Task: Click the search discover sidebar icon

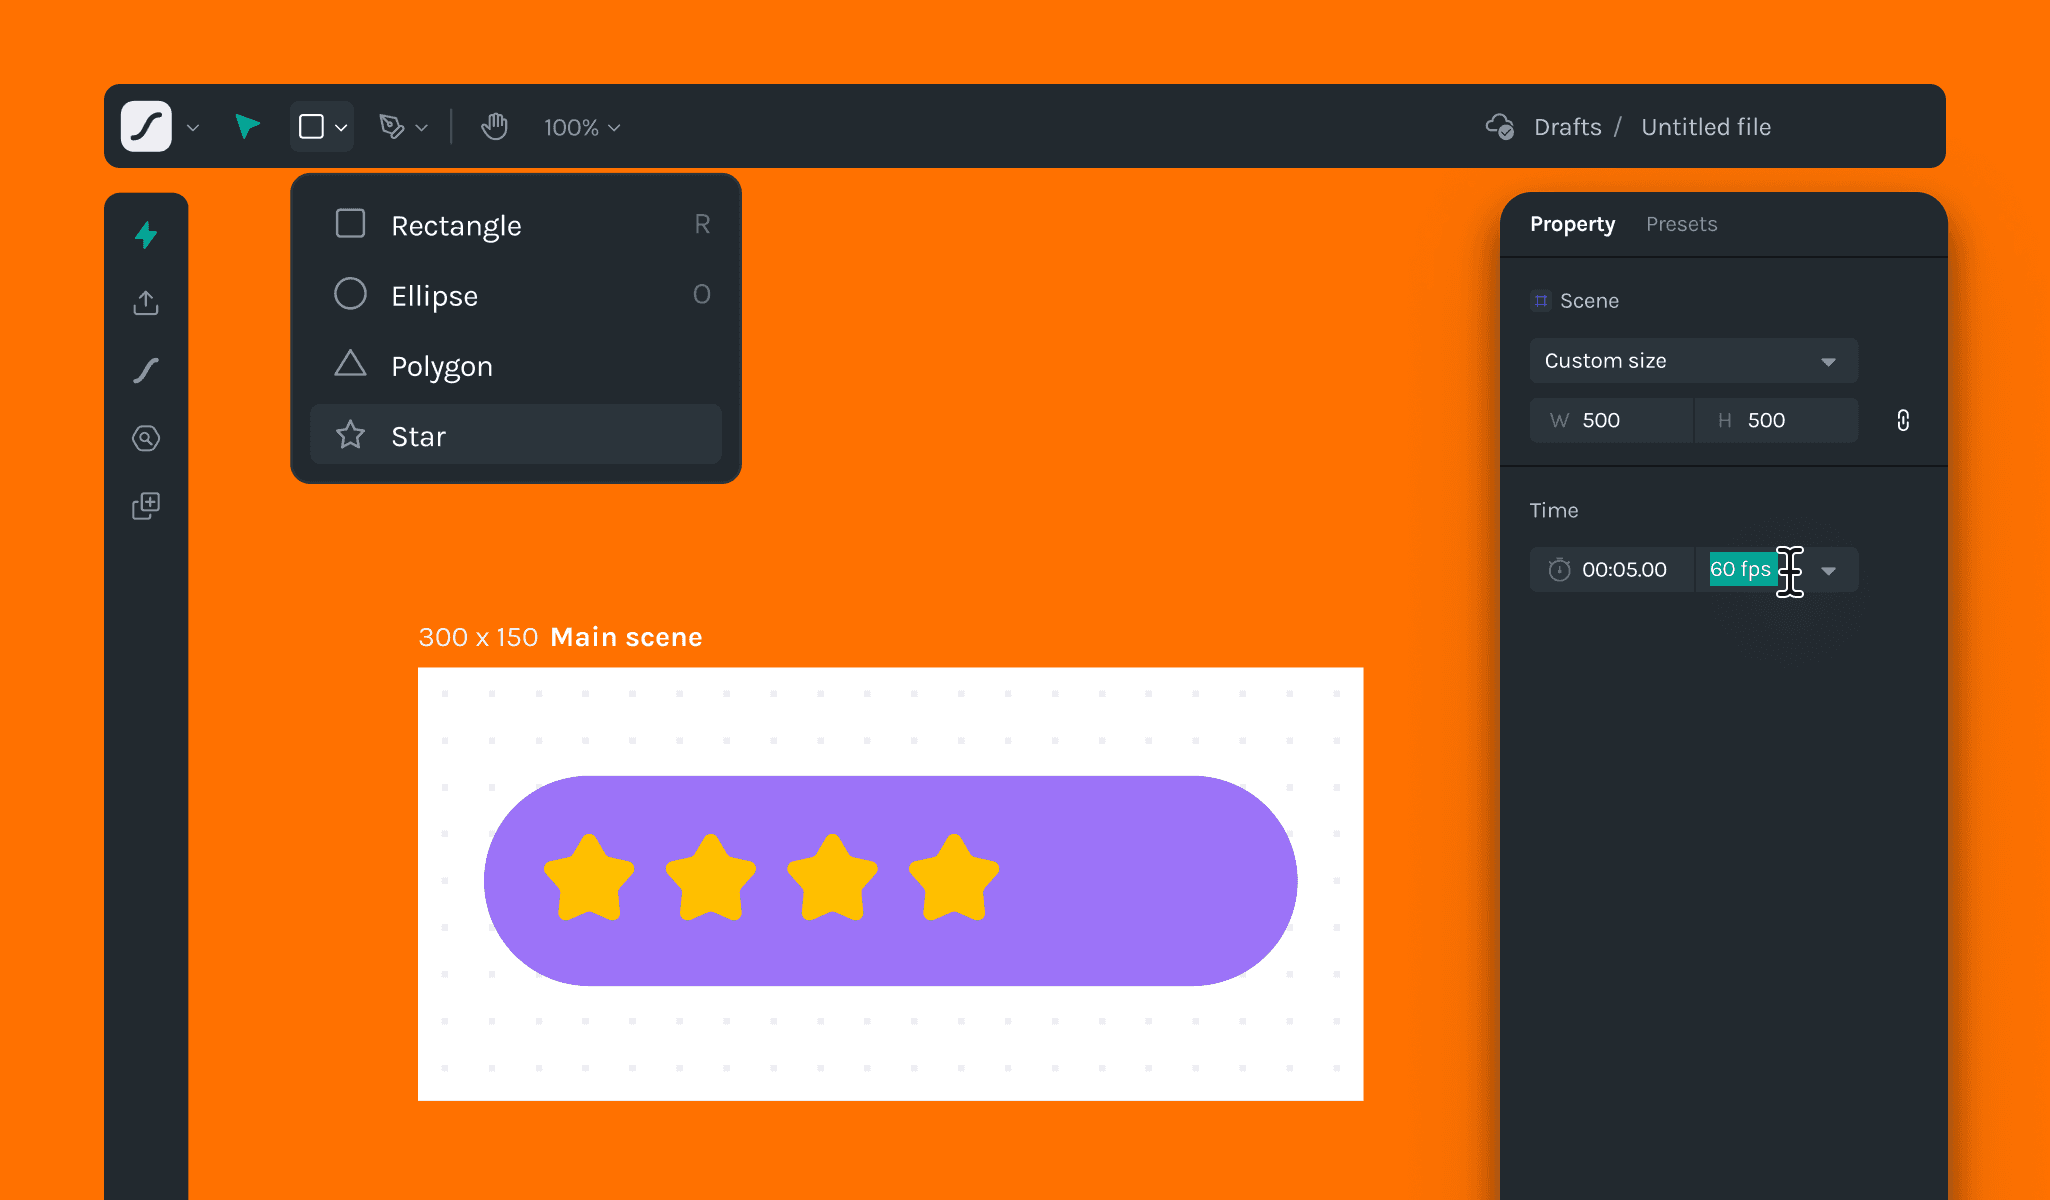Action: click(146, 438)
